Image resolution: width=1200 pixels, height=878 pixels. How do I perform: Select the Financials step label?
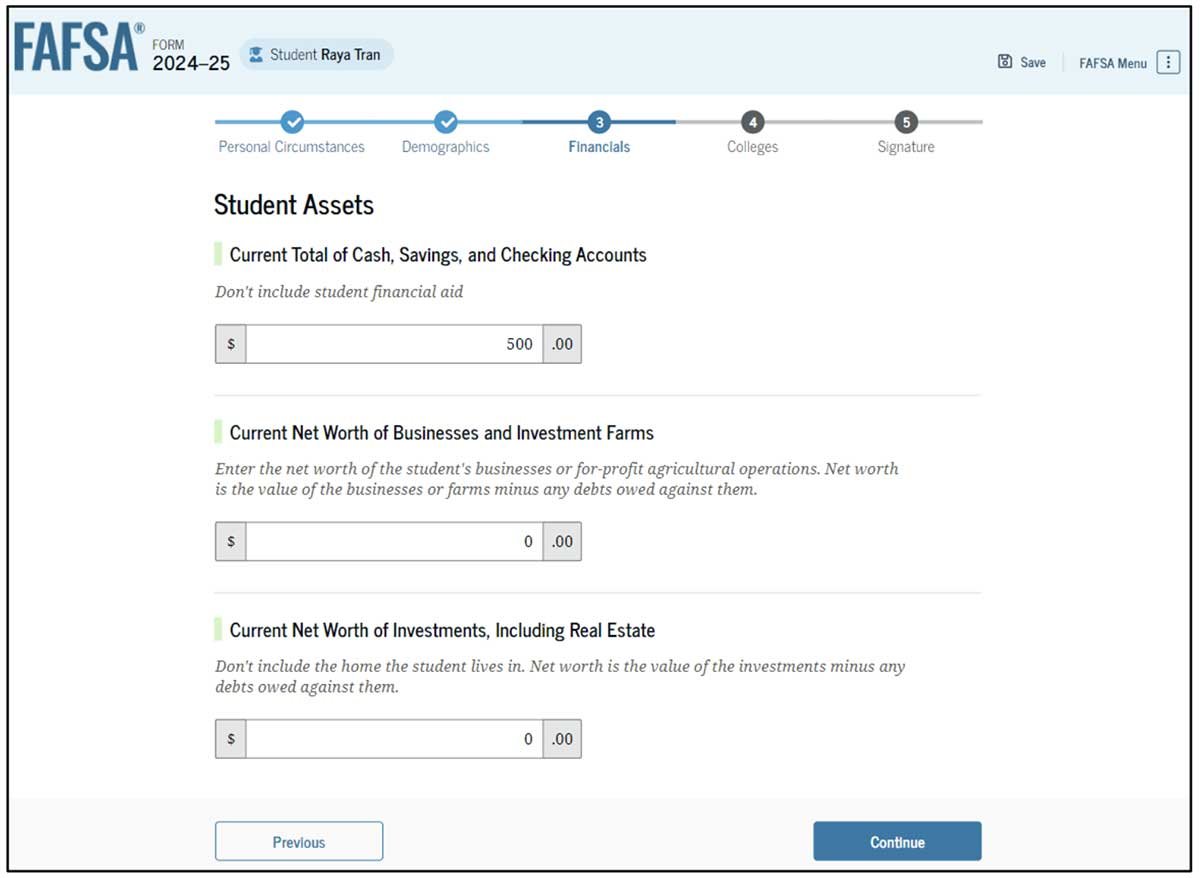(599, 147)
